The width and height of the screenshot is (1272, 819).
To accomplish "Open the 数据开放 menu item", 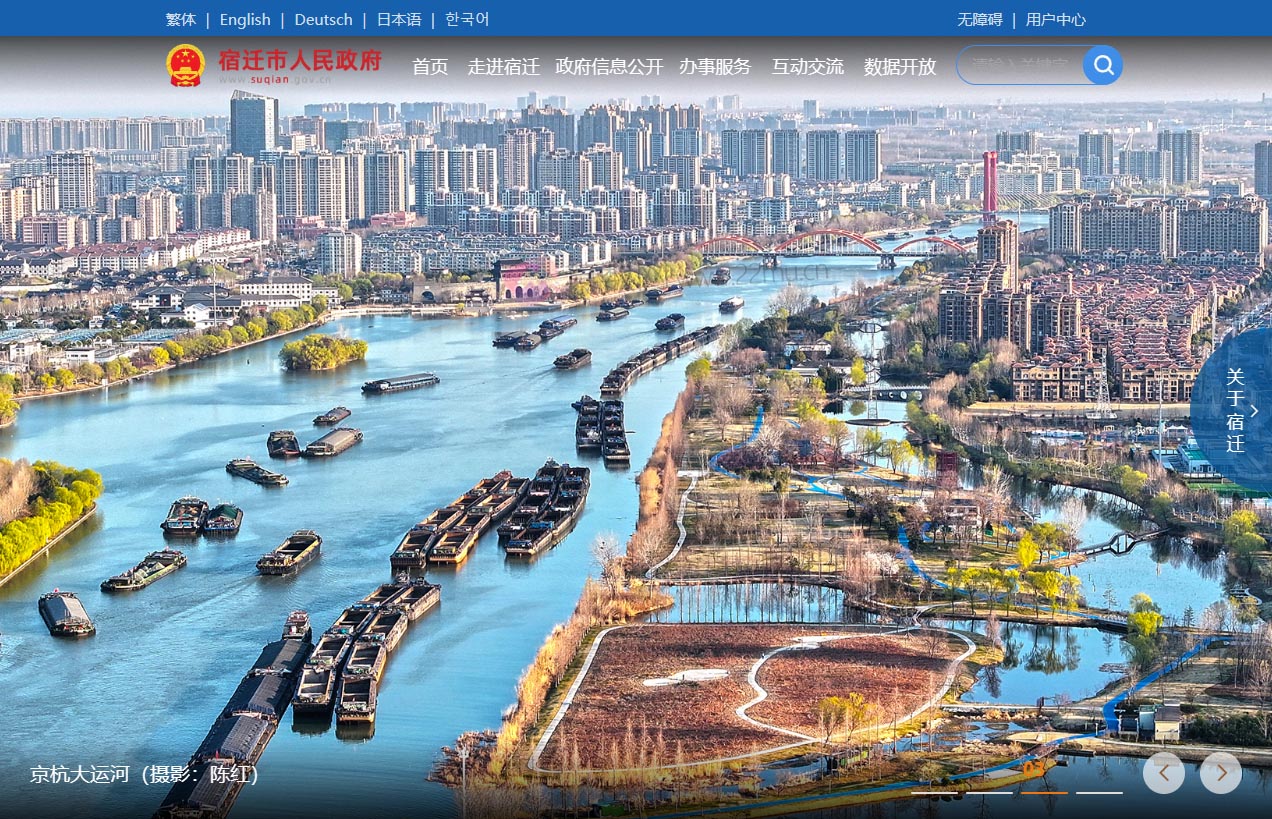I will pos(900,67).
